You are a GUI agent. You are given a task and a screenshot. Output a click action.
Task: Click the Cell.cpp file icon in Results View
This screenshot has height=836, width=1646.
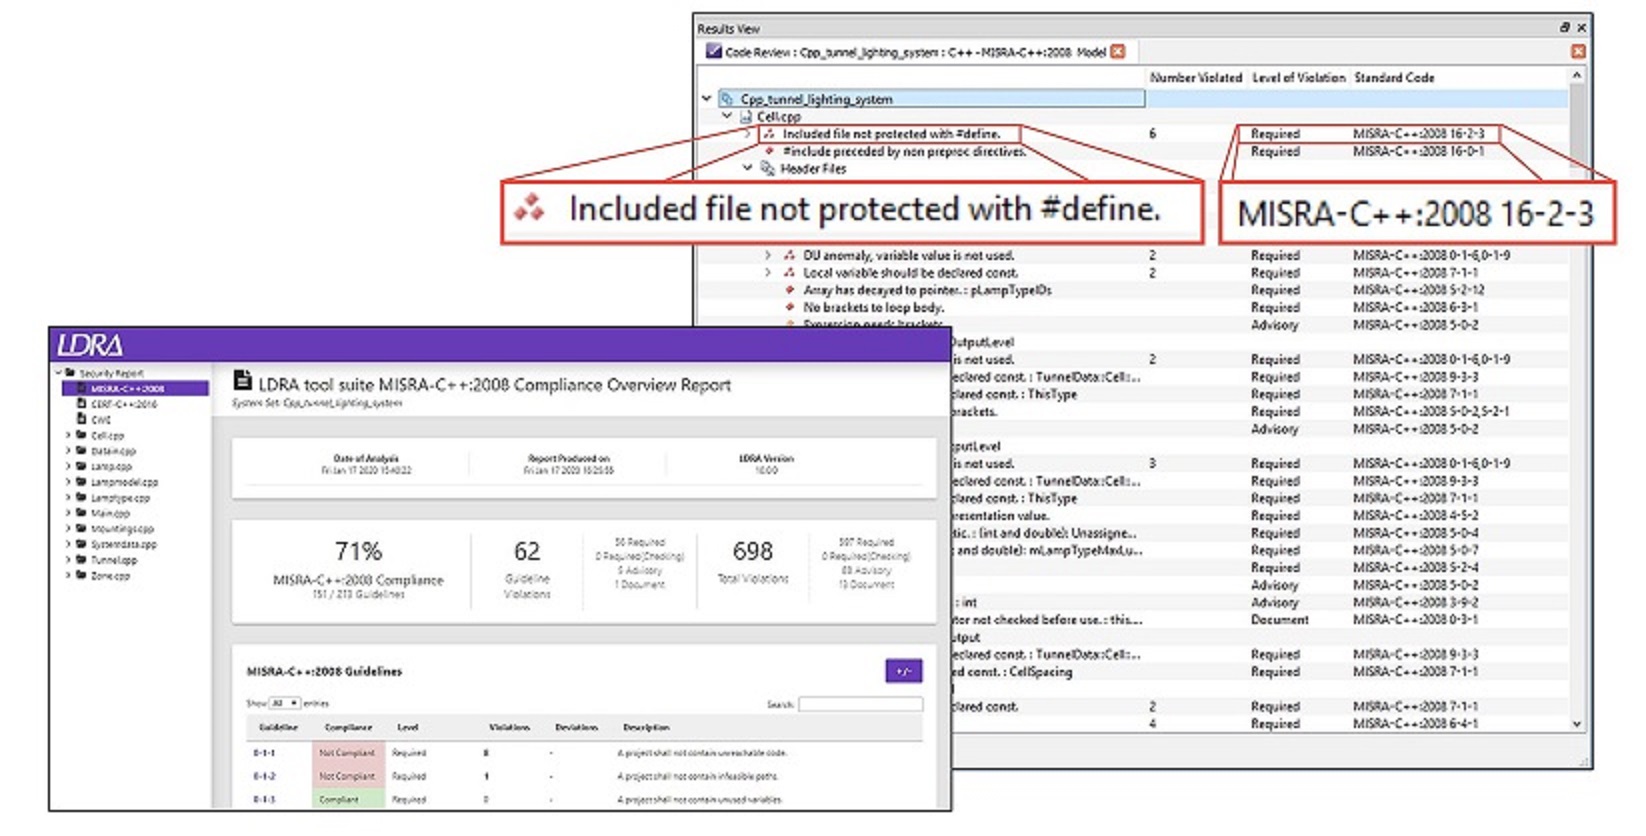pos(746,117)
